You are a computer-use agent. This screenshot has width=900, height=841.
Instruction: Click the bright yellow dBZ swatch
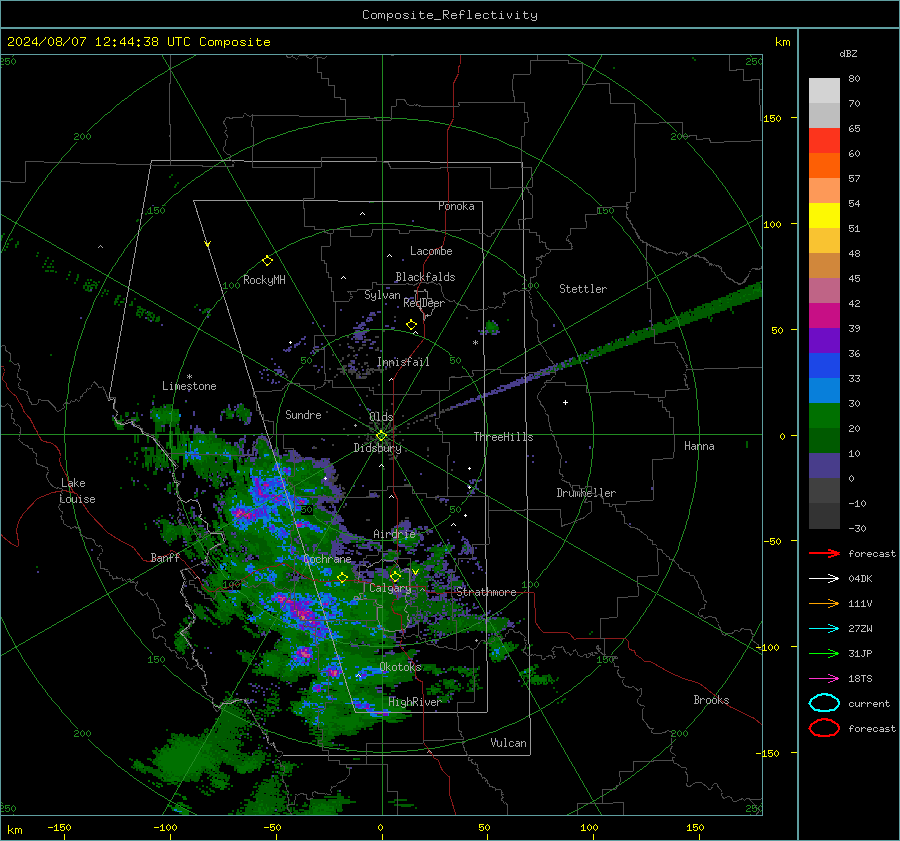pos(824,215)
